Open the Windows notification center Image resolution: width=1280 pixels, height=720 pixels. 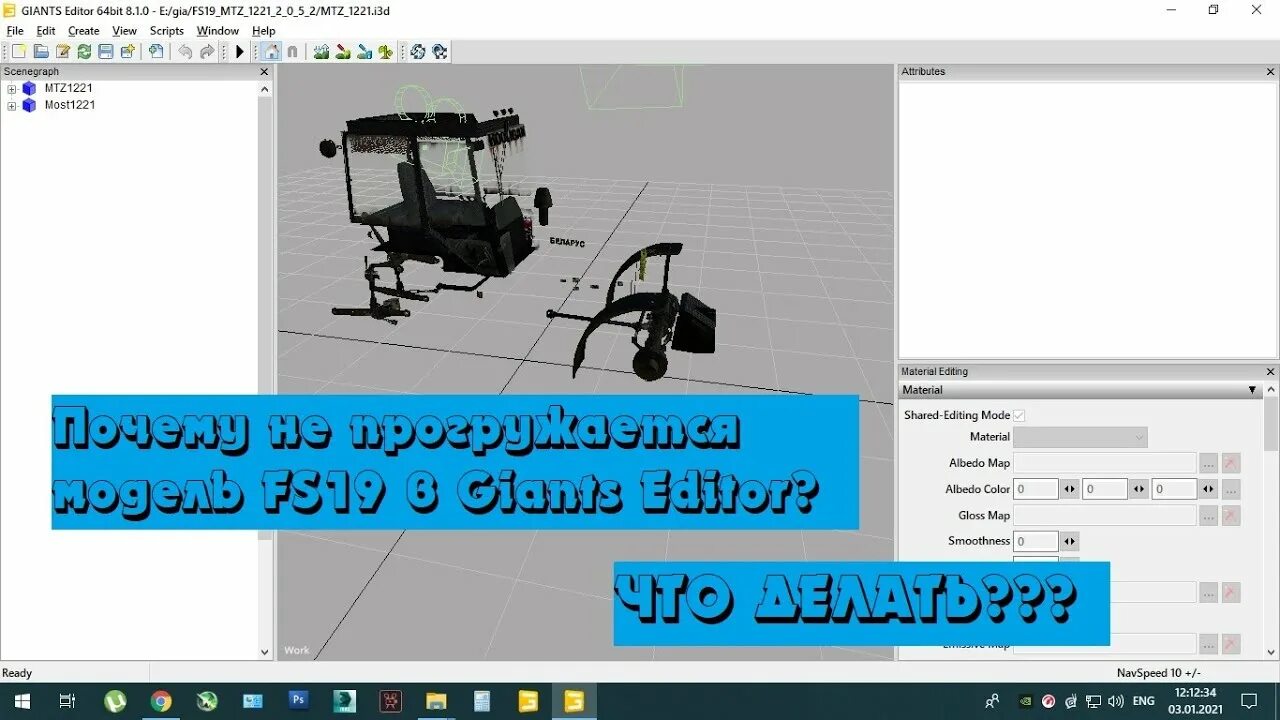1248,701
